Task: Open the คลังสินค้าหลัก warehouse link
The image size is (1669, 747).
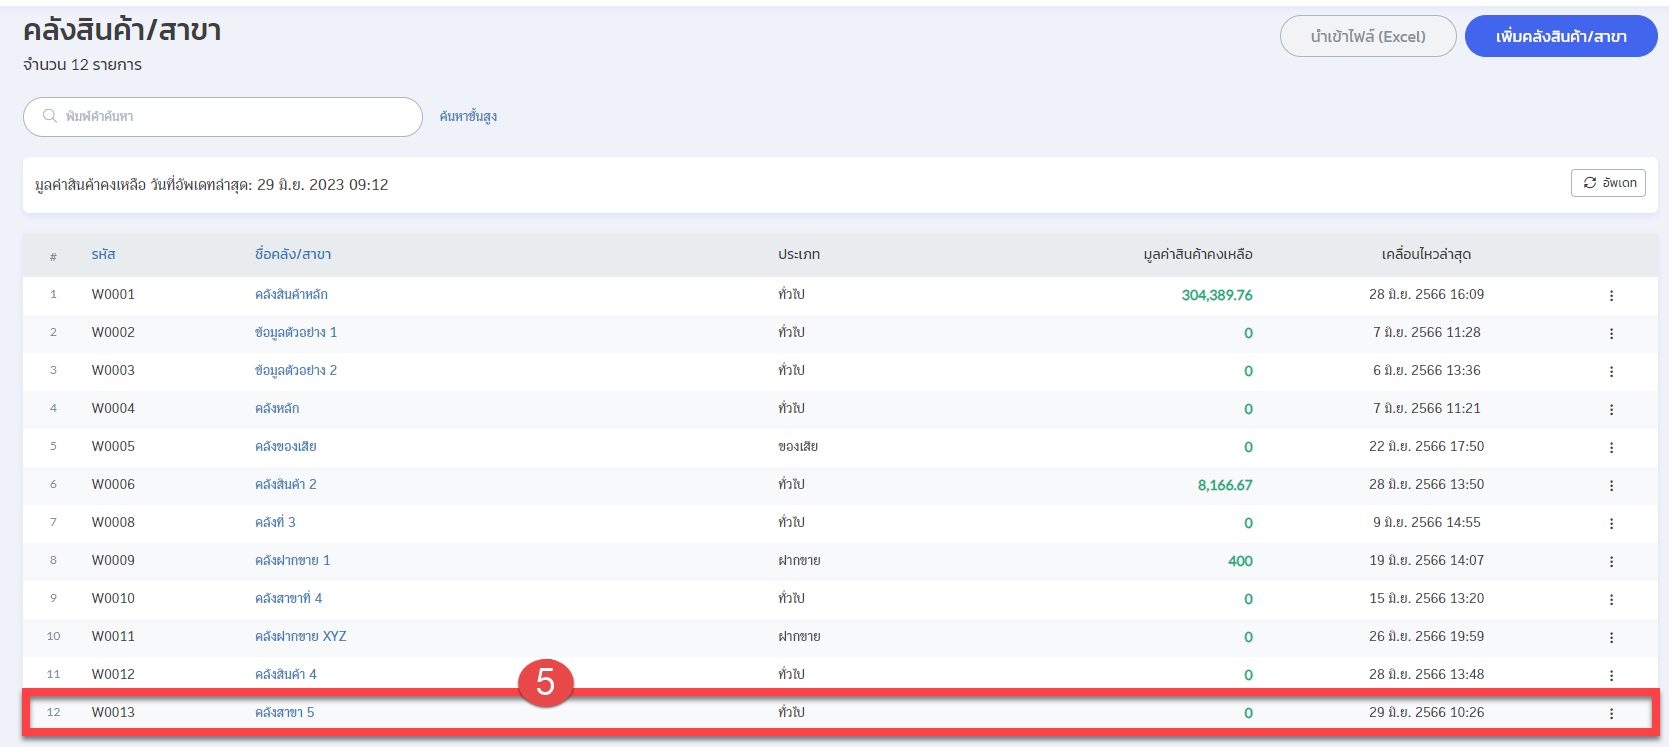Action: tap(291, 294)
